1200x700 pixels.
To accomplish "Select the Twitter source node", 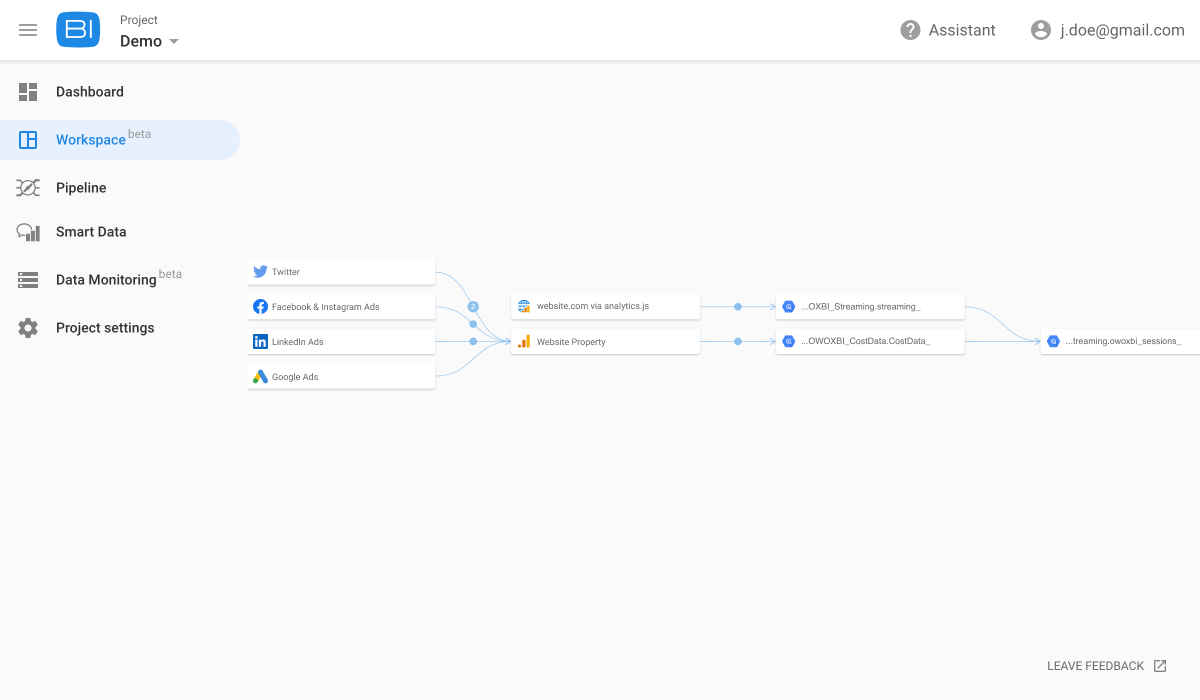I will pos(341,272).
